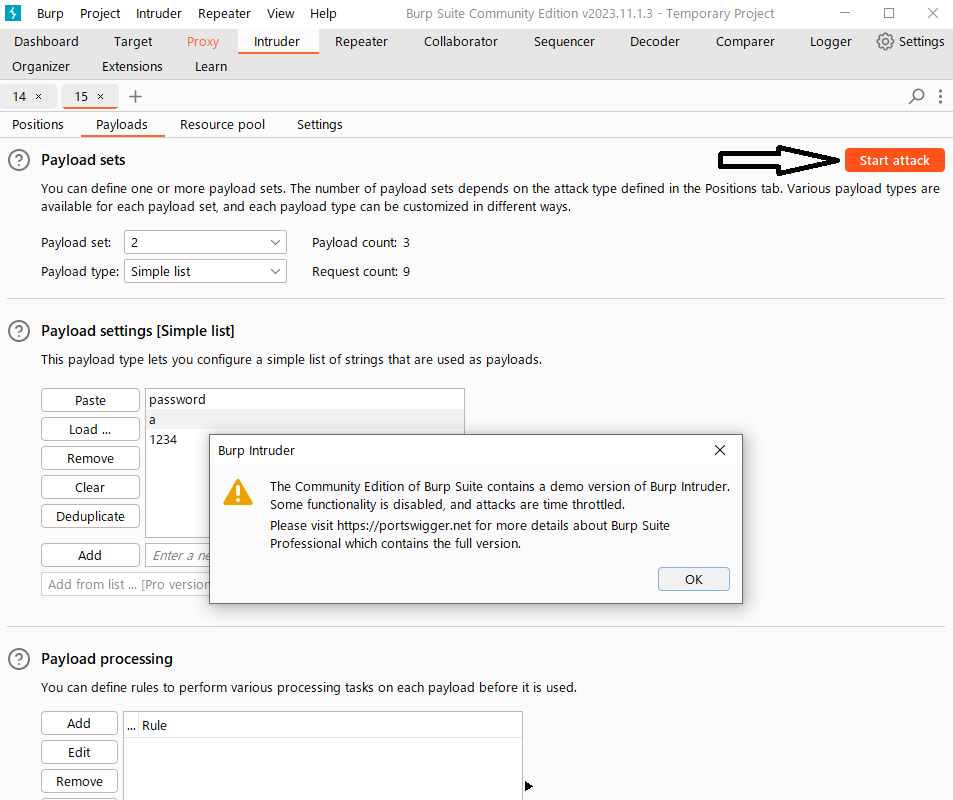The height and width of the screenshot is (800, 953).
Task: Click the Rule column header
Action: tap(331, 725)
